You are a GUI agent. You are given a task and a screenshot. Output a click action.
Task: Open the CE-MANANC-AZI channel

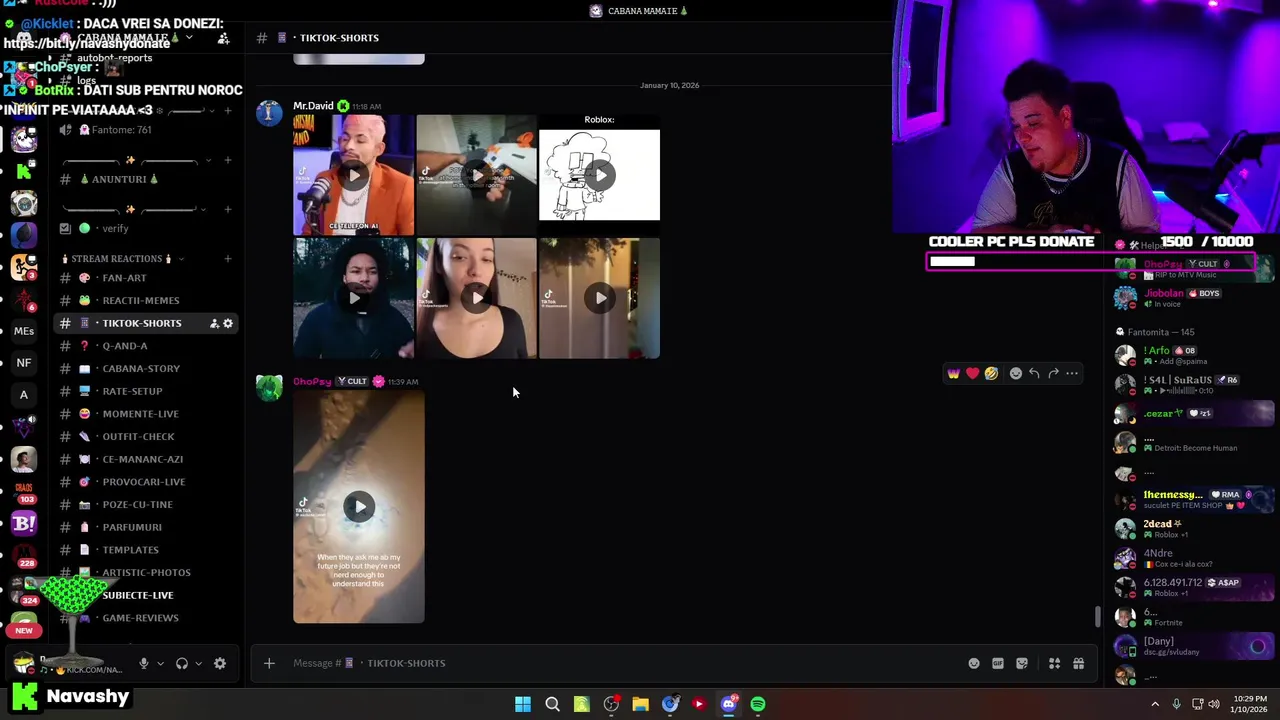coord(148,459)
